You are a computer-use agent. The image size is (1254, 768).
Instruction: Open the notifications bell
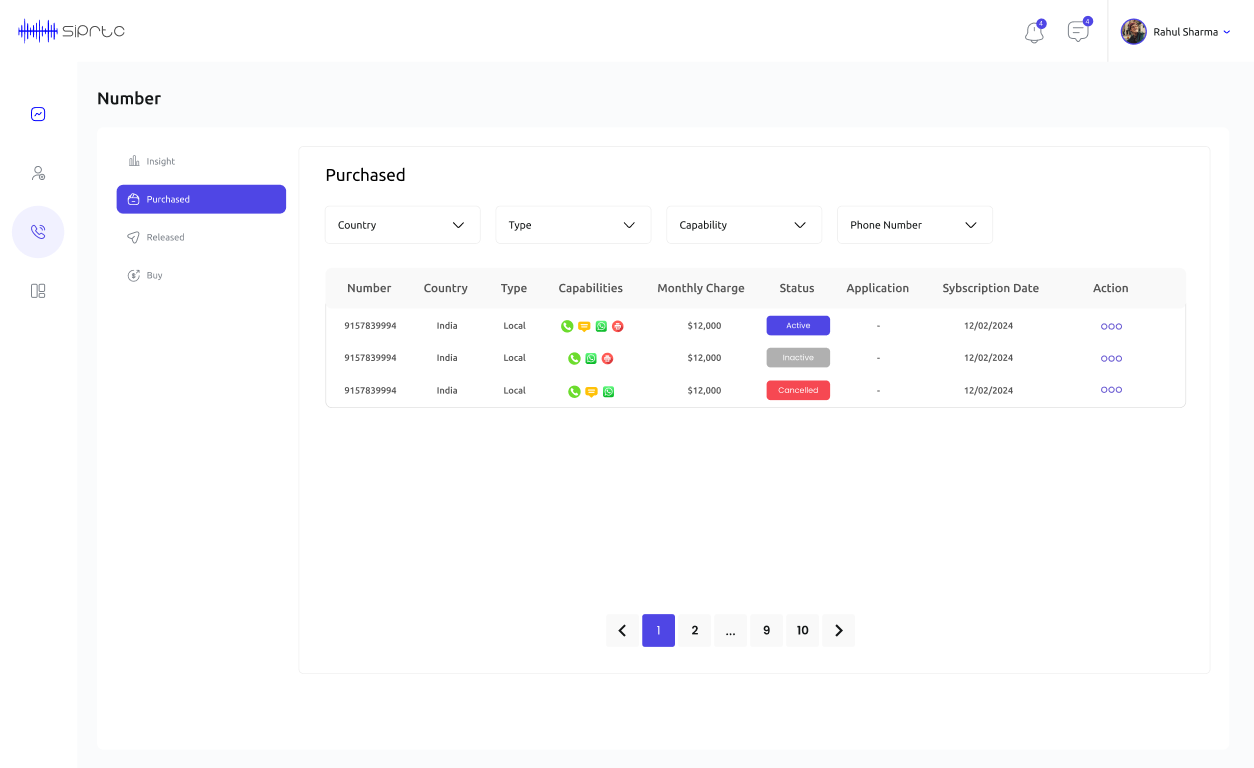coord(1033,32)
